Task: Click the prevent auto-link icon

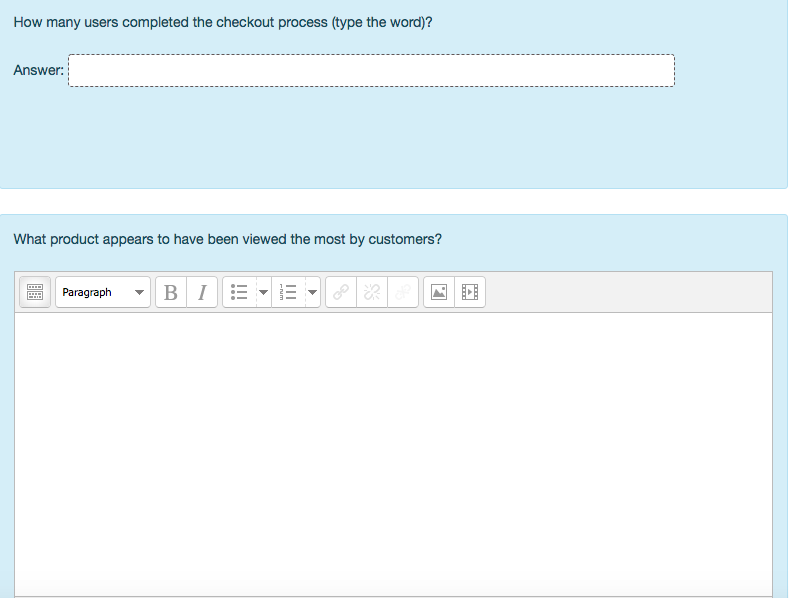Action: pyautogui.click(x=403, y=292)
